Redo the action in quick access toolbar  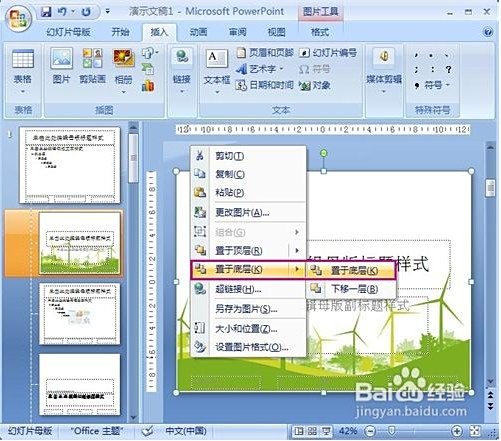[x=86, y=12]
